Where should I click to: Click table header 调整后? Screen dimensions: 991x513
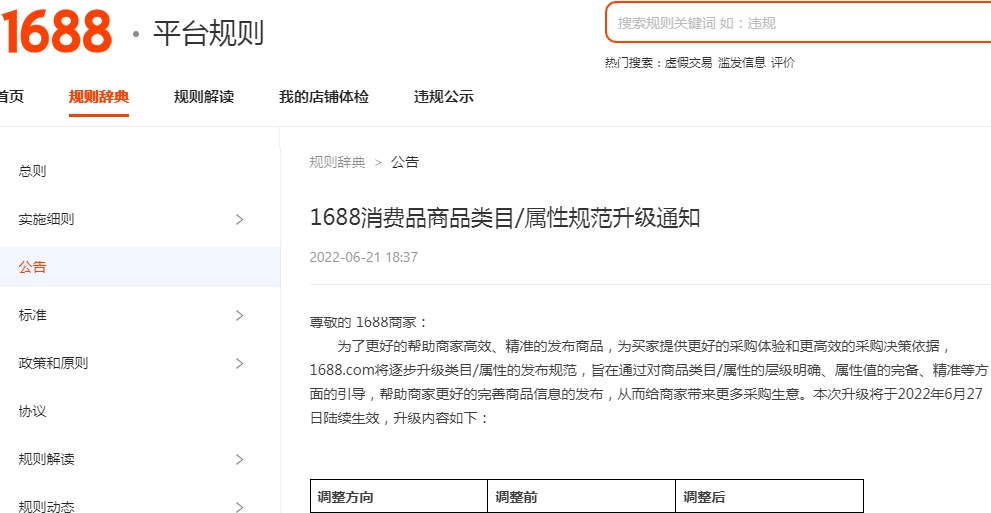click(704, 497)
